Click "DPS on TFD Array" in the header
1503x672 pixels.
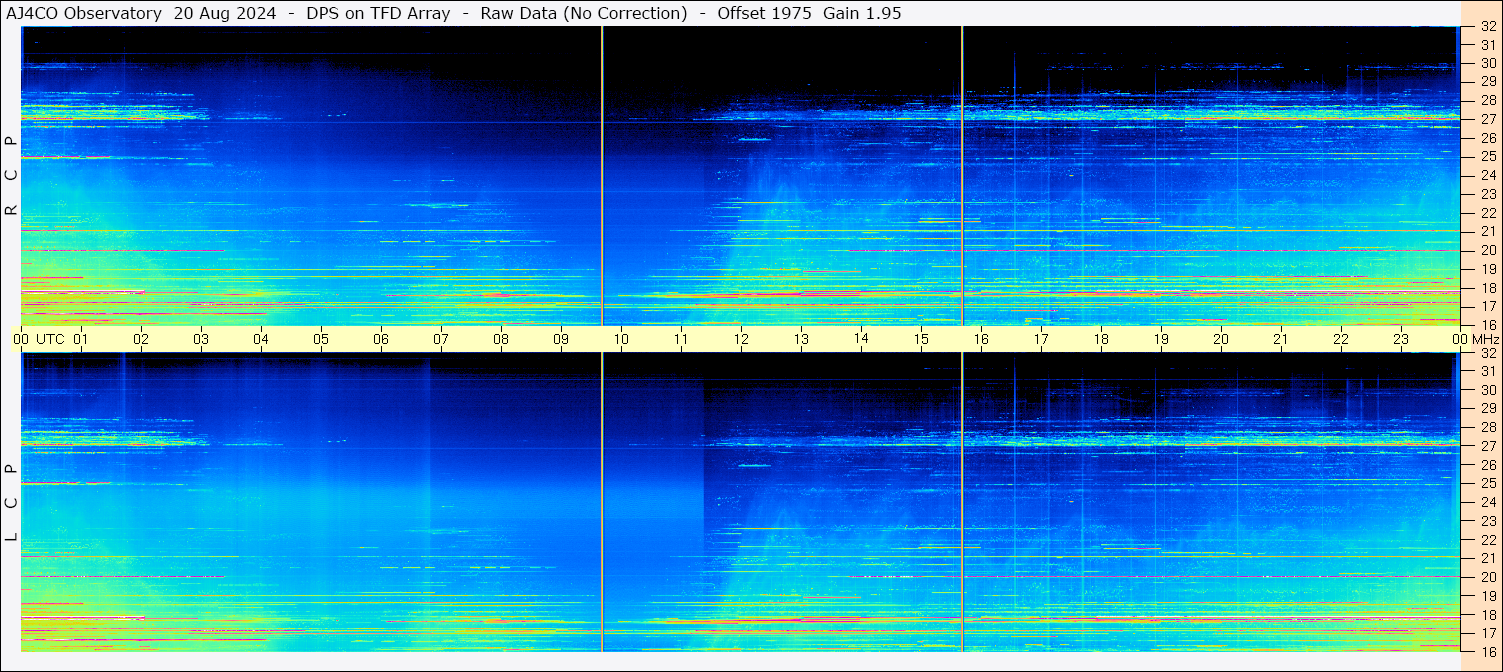[376, 13]
